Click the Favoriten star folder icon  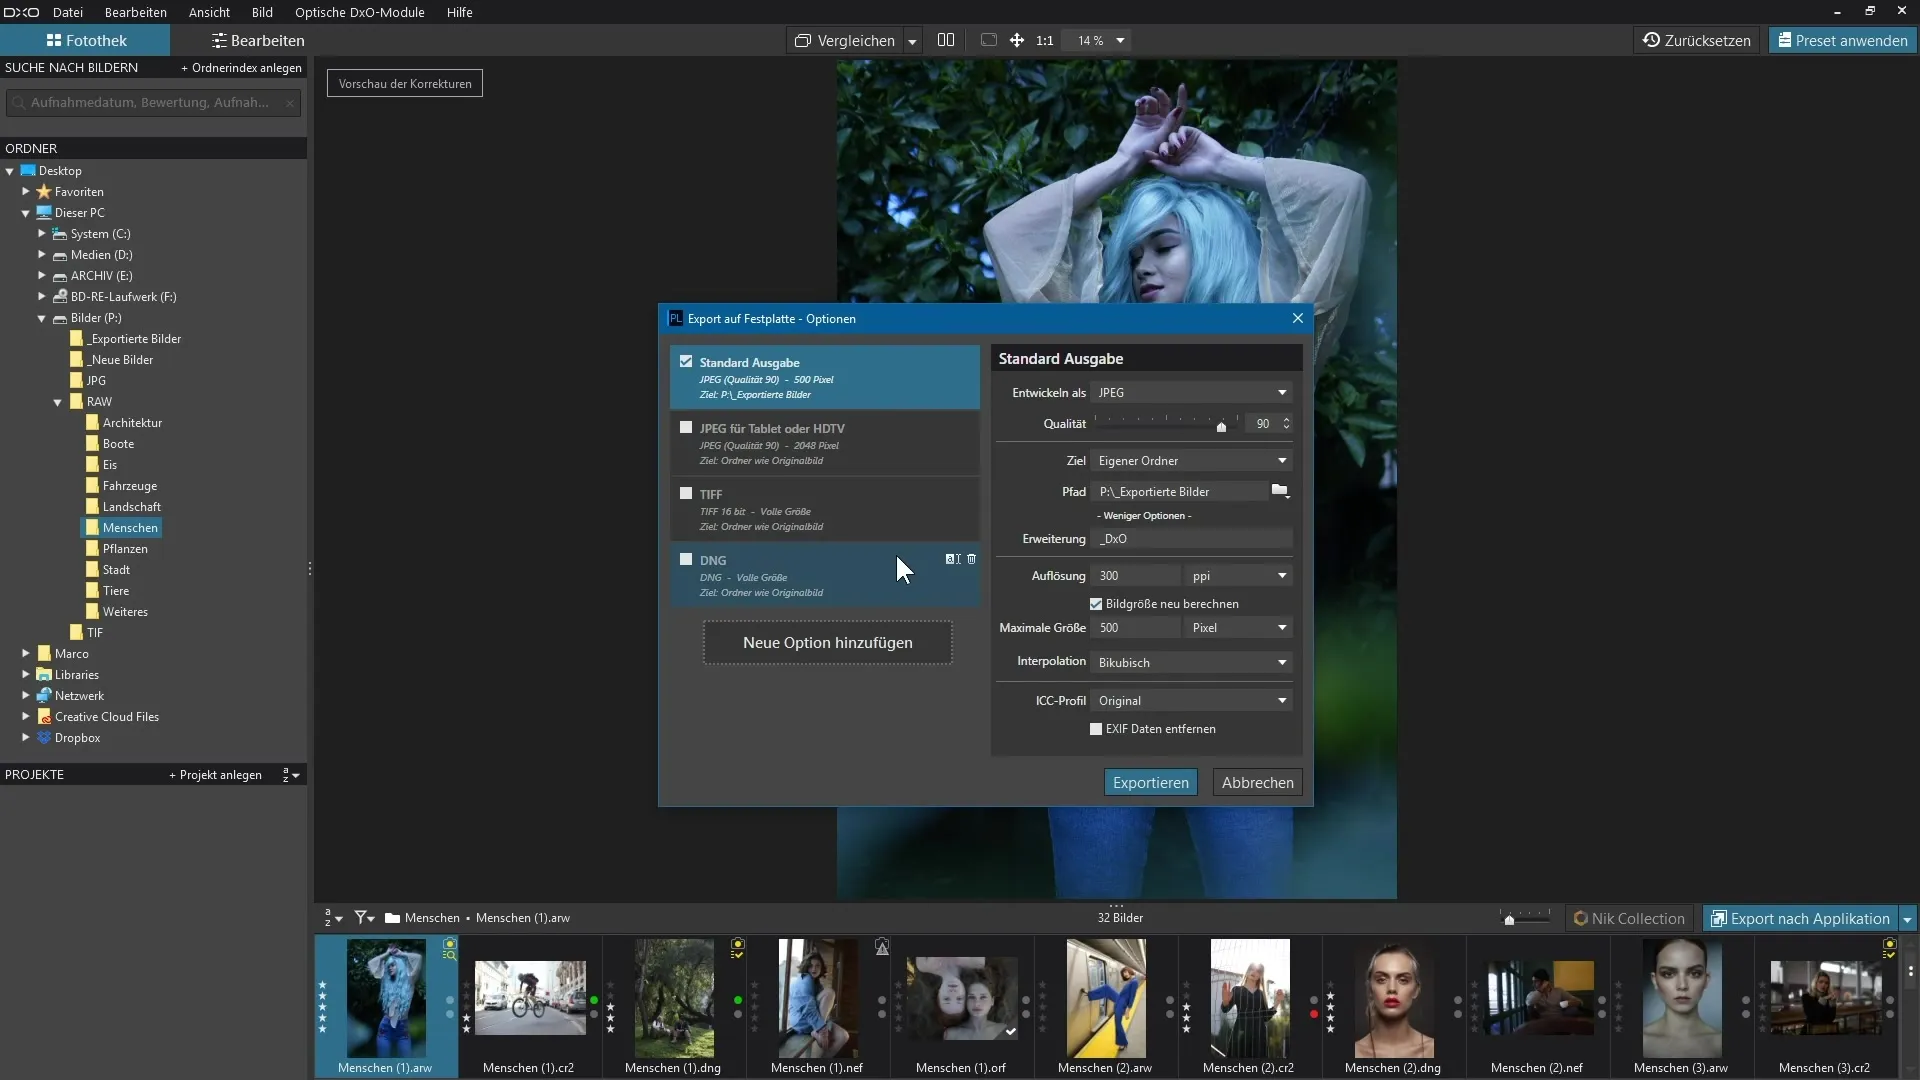pos(44,191)
